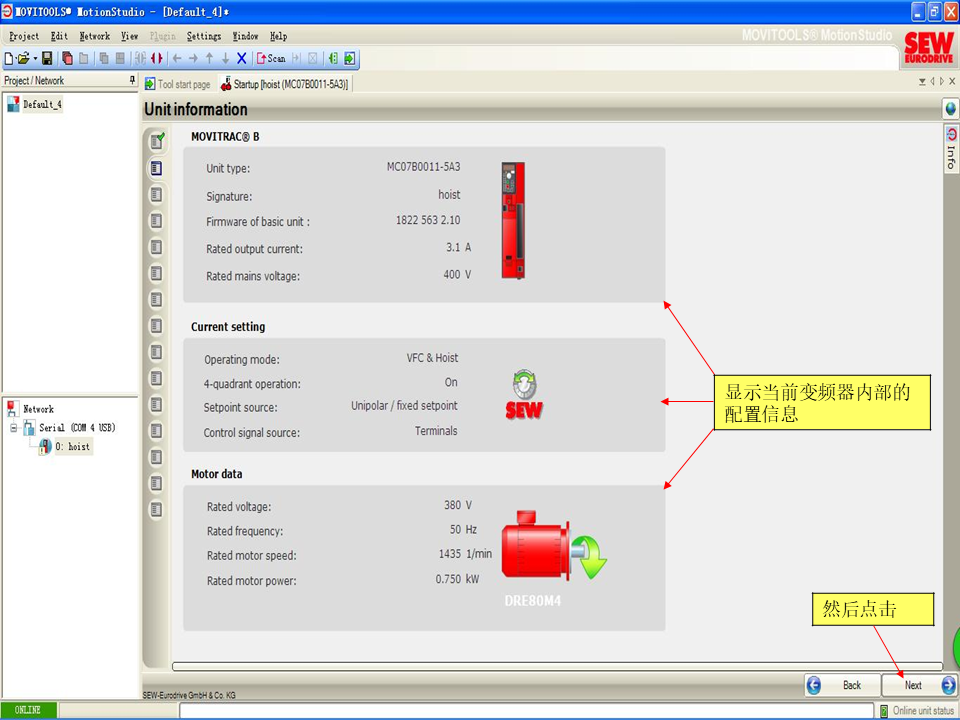Click the Scan network toolbar button
The width and height of the screenshot is (960, 720).
tap(272, 59)
